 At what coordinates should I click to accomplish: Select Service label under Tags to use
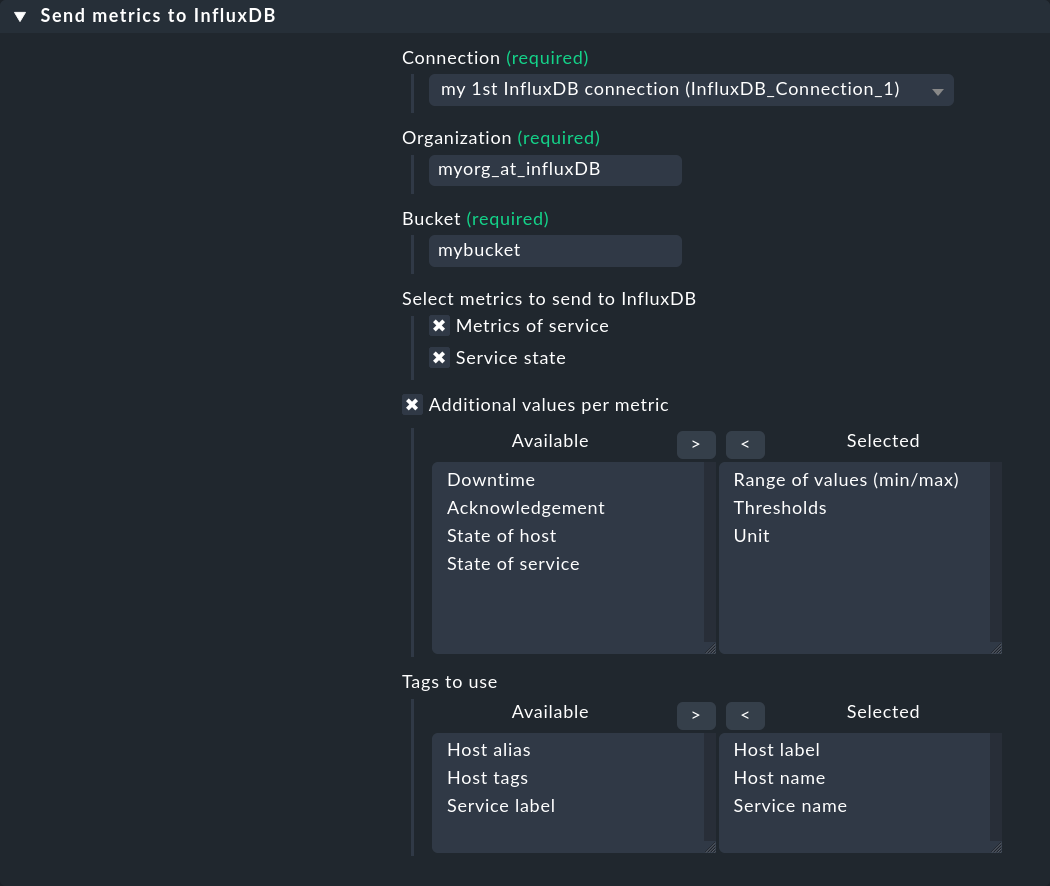pos(501,806)
